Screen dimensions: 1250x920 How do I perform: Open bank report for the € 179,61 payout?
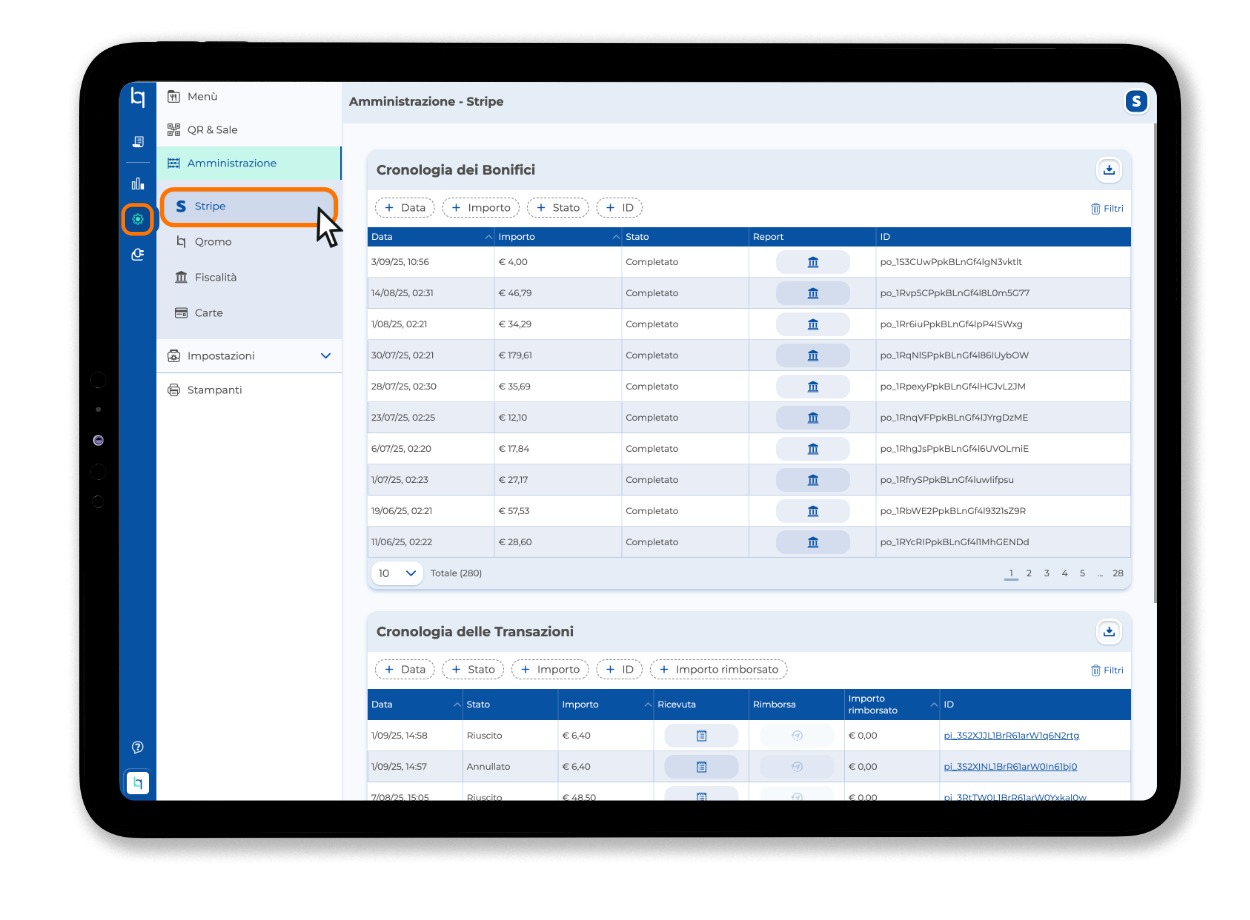click(x=813, y=355)
